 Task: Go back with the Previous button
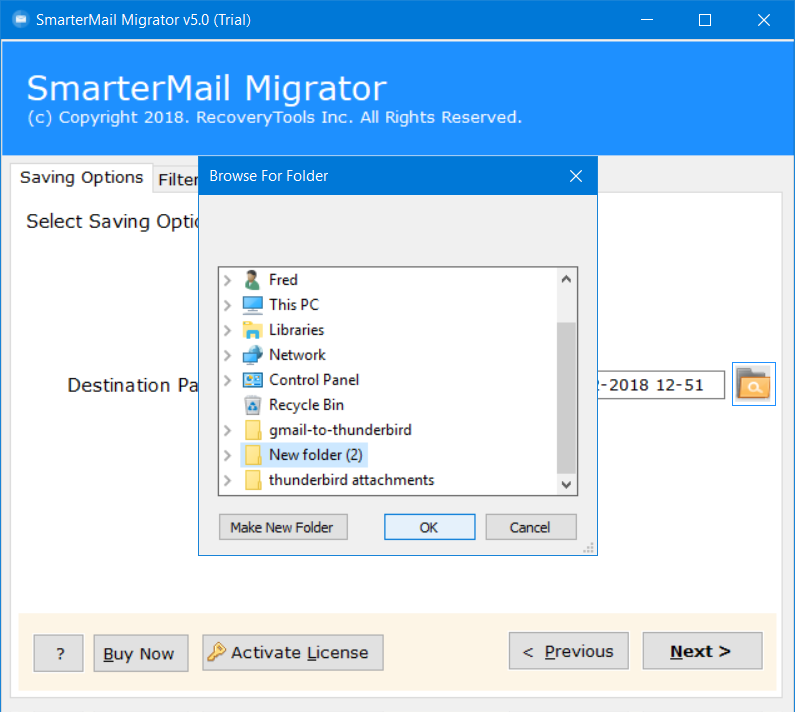click(x=568, y=651)
